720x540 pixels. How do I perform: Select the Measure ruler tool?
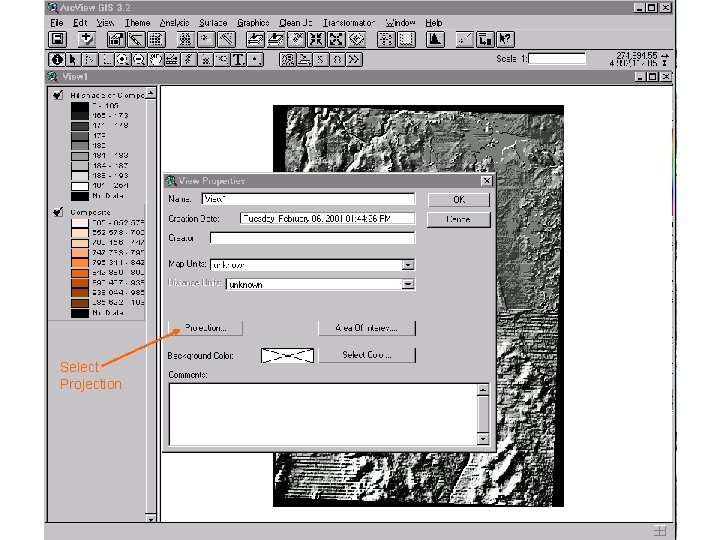[x=172, y=60]
